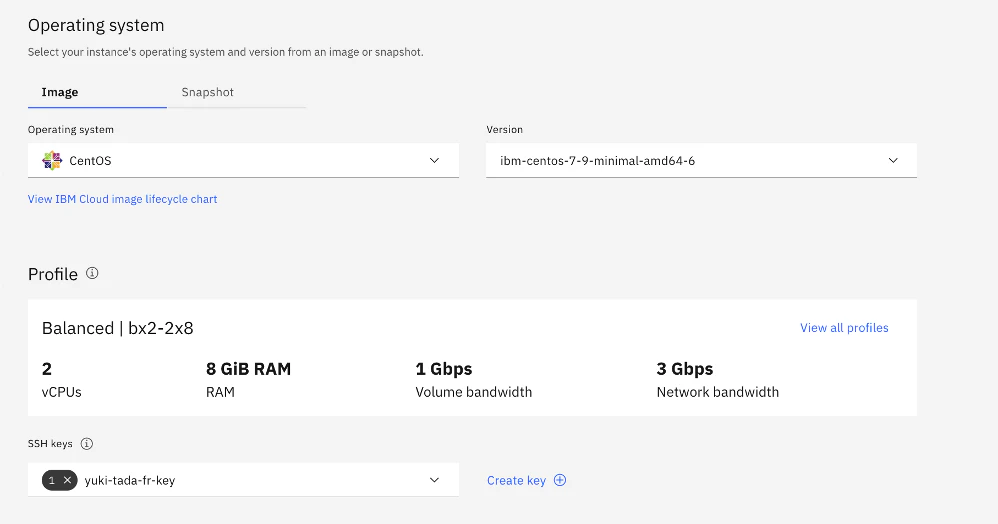998x524 pixels.
Task: Open the Profile info tooltip icon
Action: click(x=92, y=273)
